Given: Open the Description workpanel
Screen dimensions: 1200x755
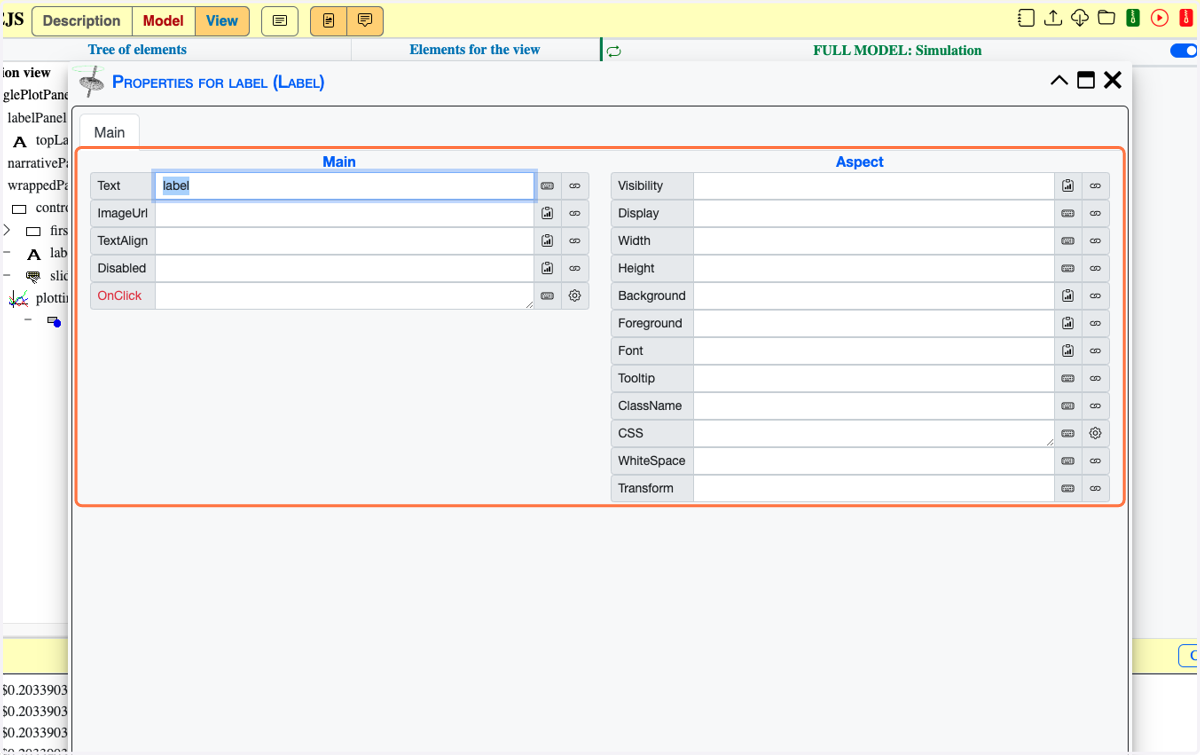Looking at the screenshot, I should (82, 20).
